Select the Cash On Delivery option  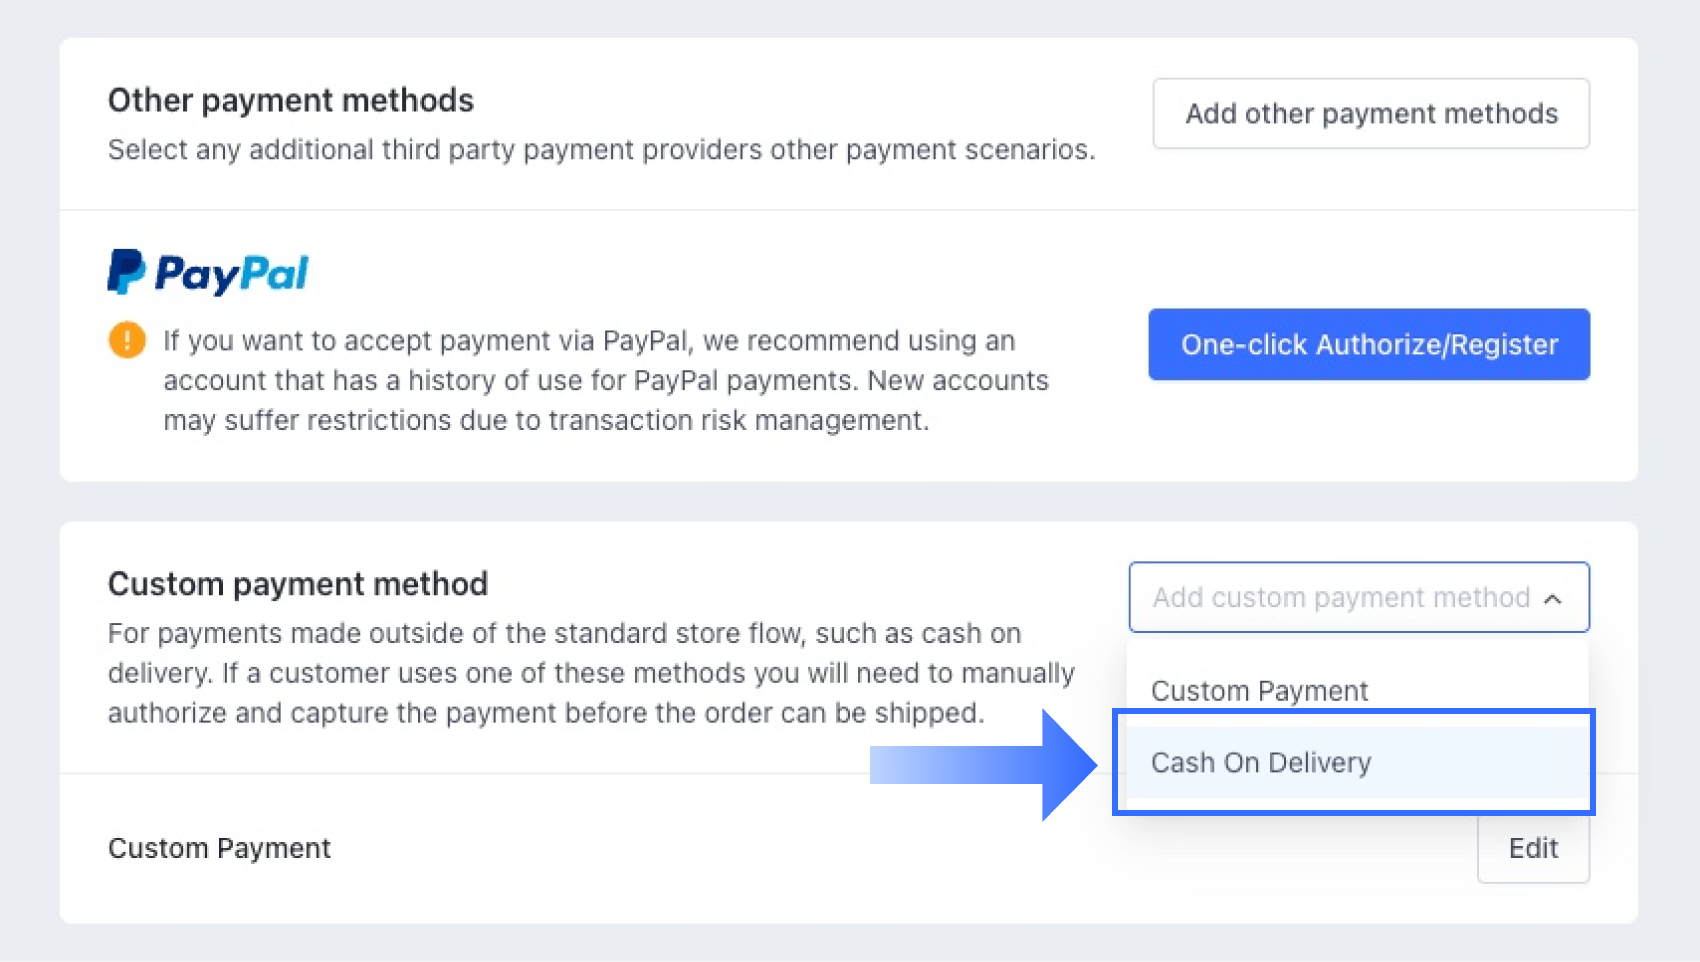pyautogui.click(x=1261, y=763)
